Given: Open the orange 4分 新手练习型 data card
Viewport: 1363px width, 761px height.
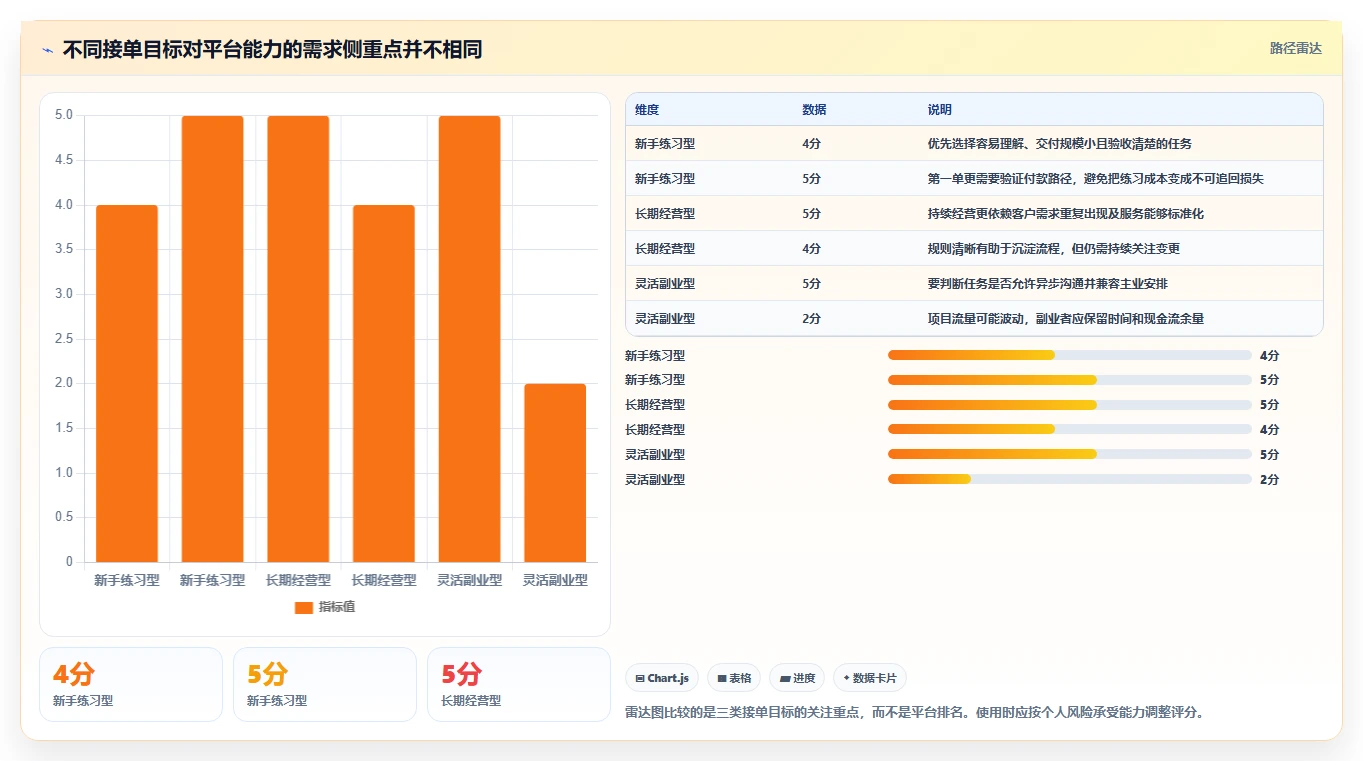Looking at the screenshot, I should [x=131, y=685].
